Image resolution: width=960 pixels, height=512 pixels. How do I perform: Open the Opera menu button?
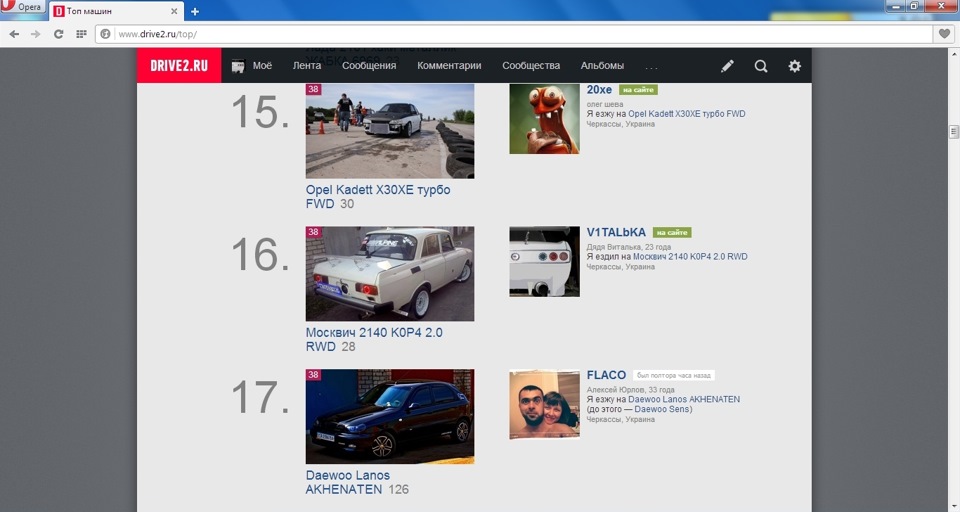[23, 7]
